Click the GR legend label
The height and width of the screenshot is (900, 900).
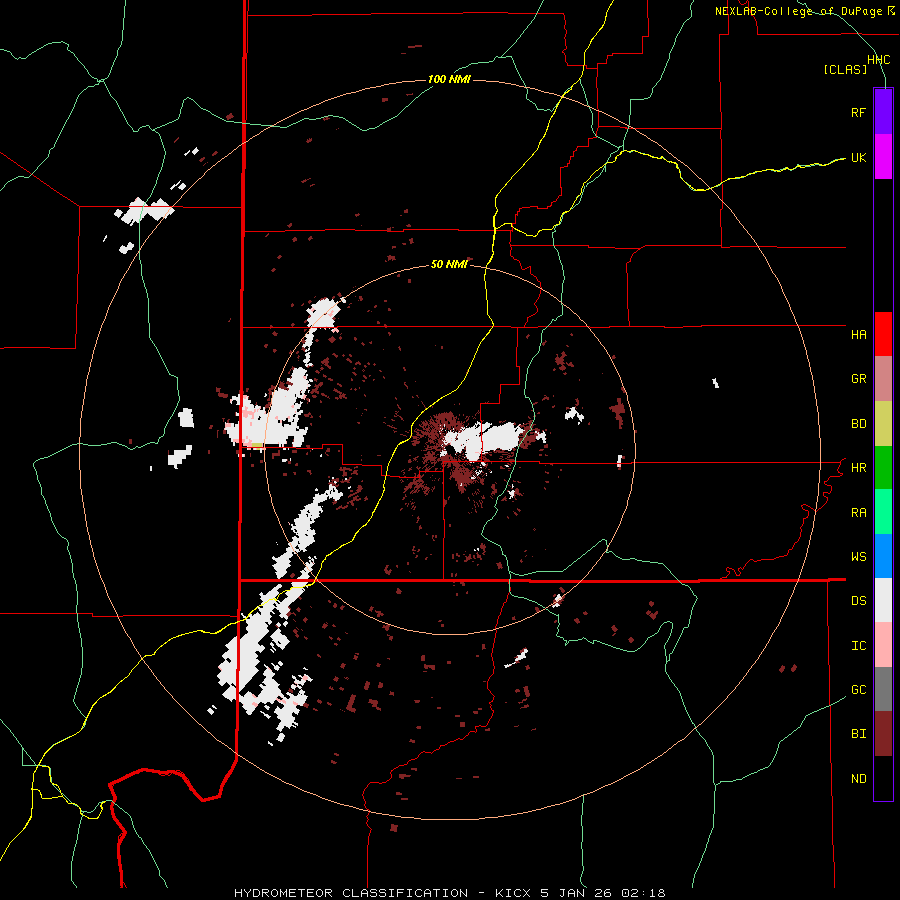858,379
